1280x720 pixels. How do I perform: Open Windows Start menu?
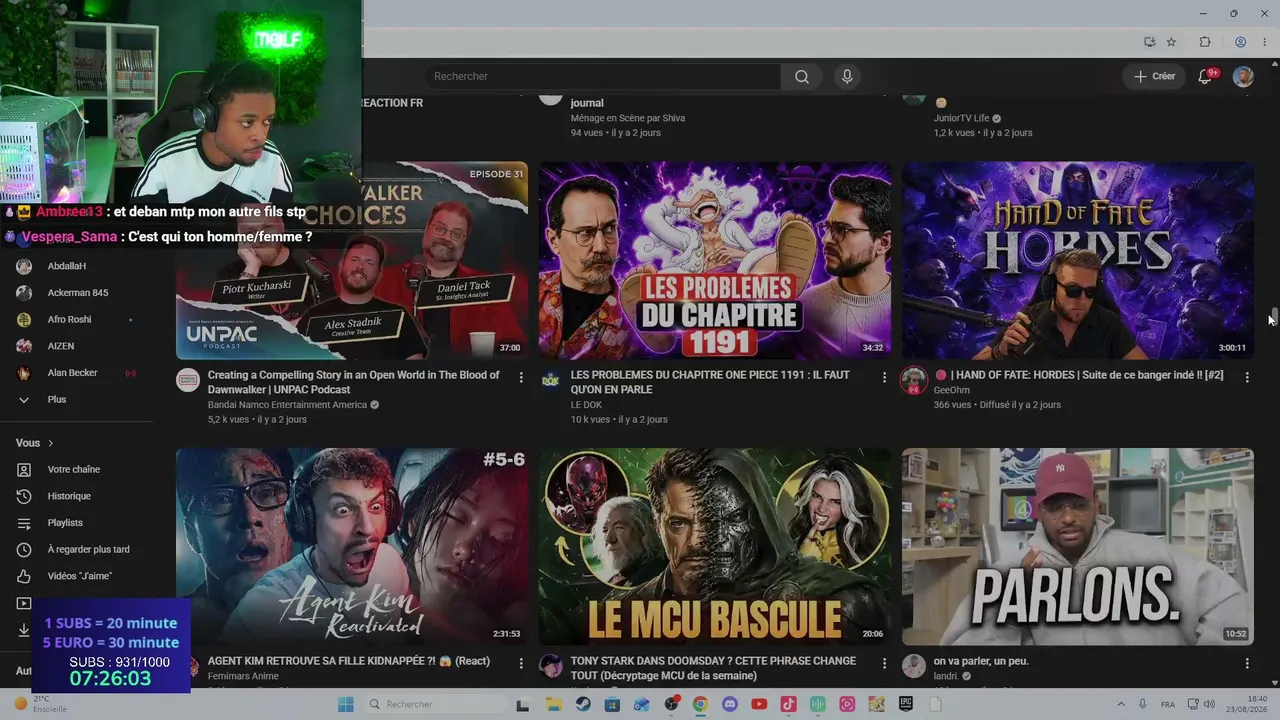point(346,704)
